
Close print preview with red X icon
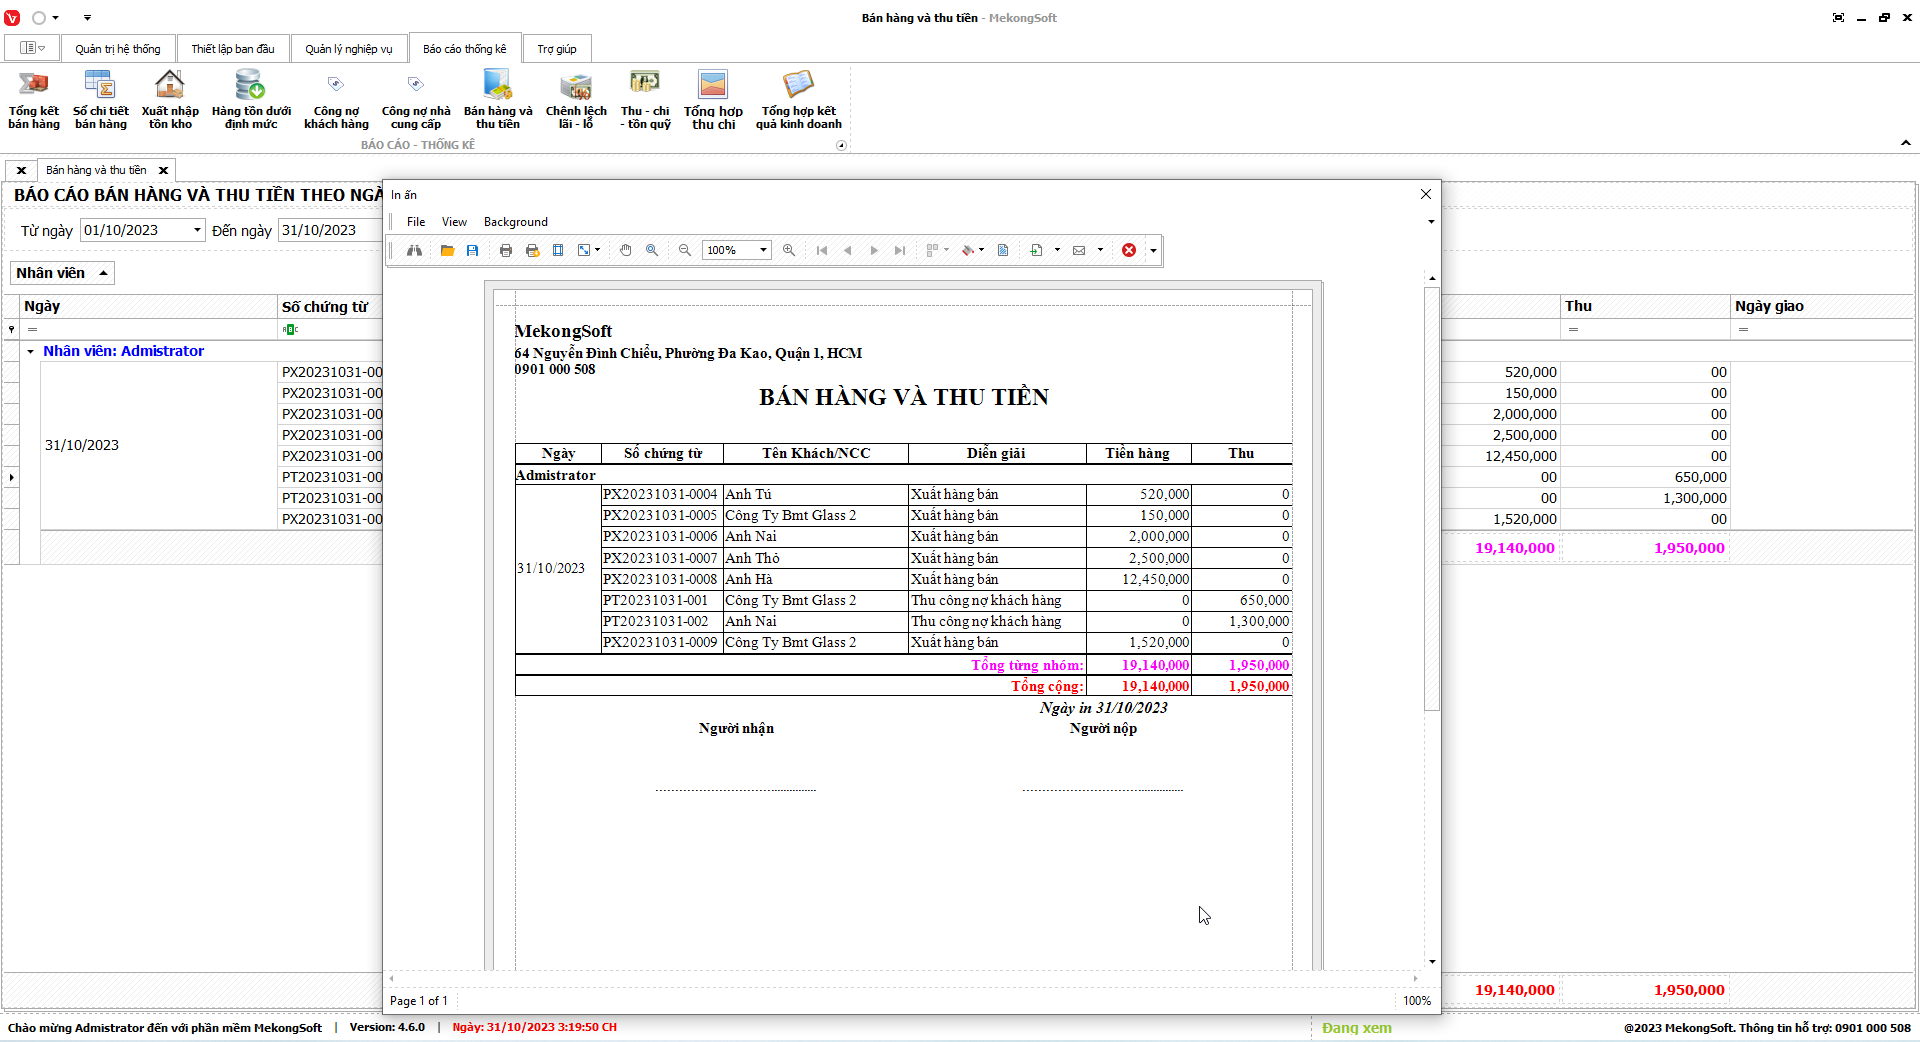(x=1129, y=250)
